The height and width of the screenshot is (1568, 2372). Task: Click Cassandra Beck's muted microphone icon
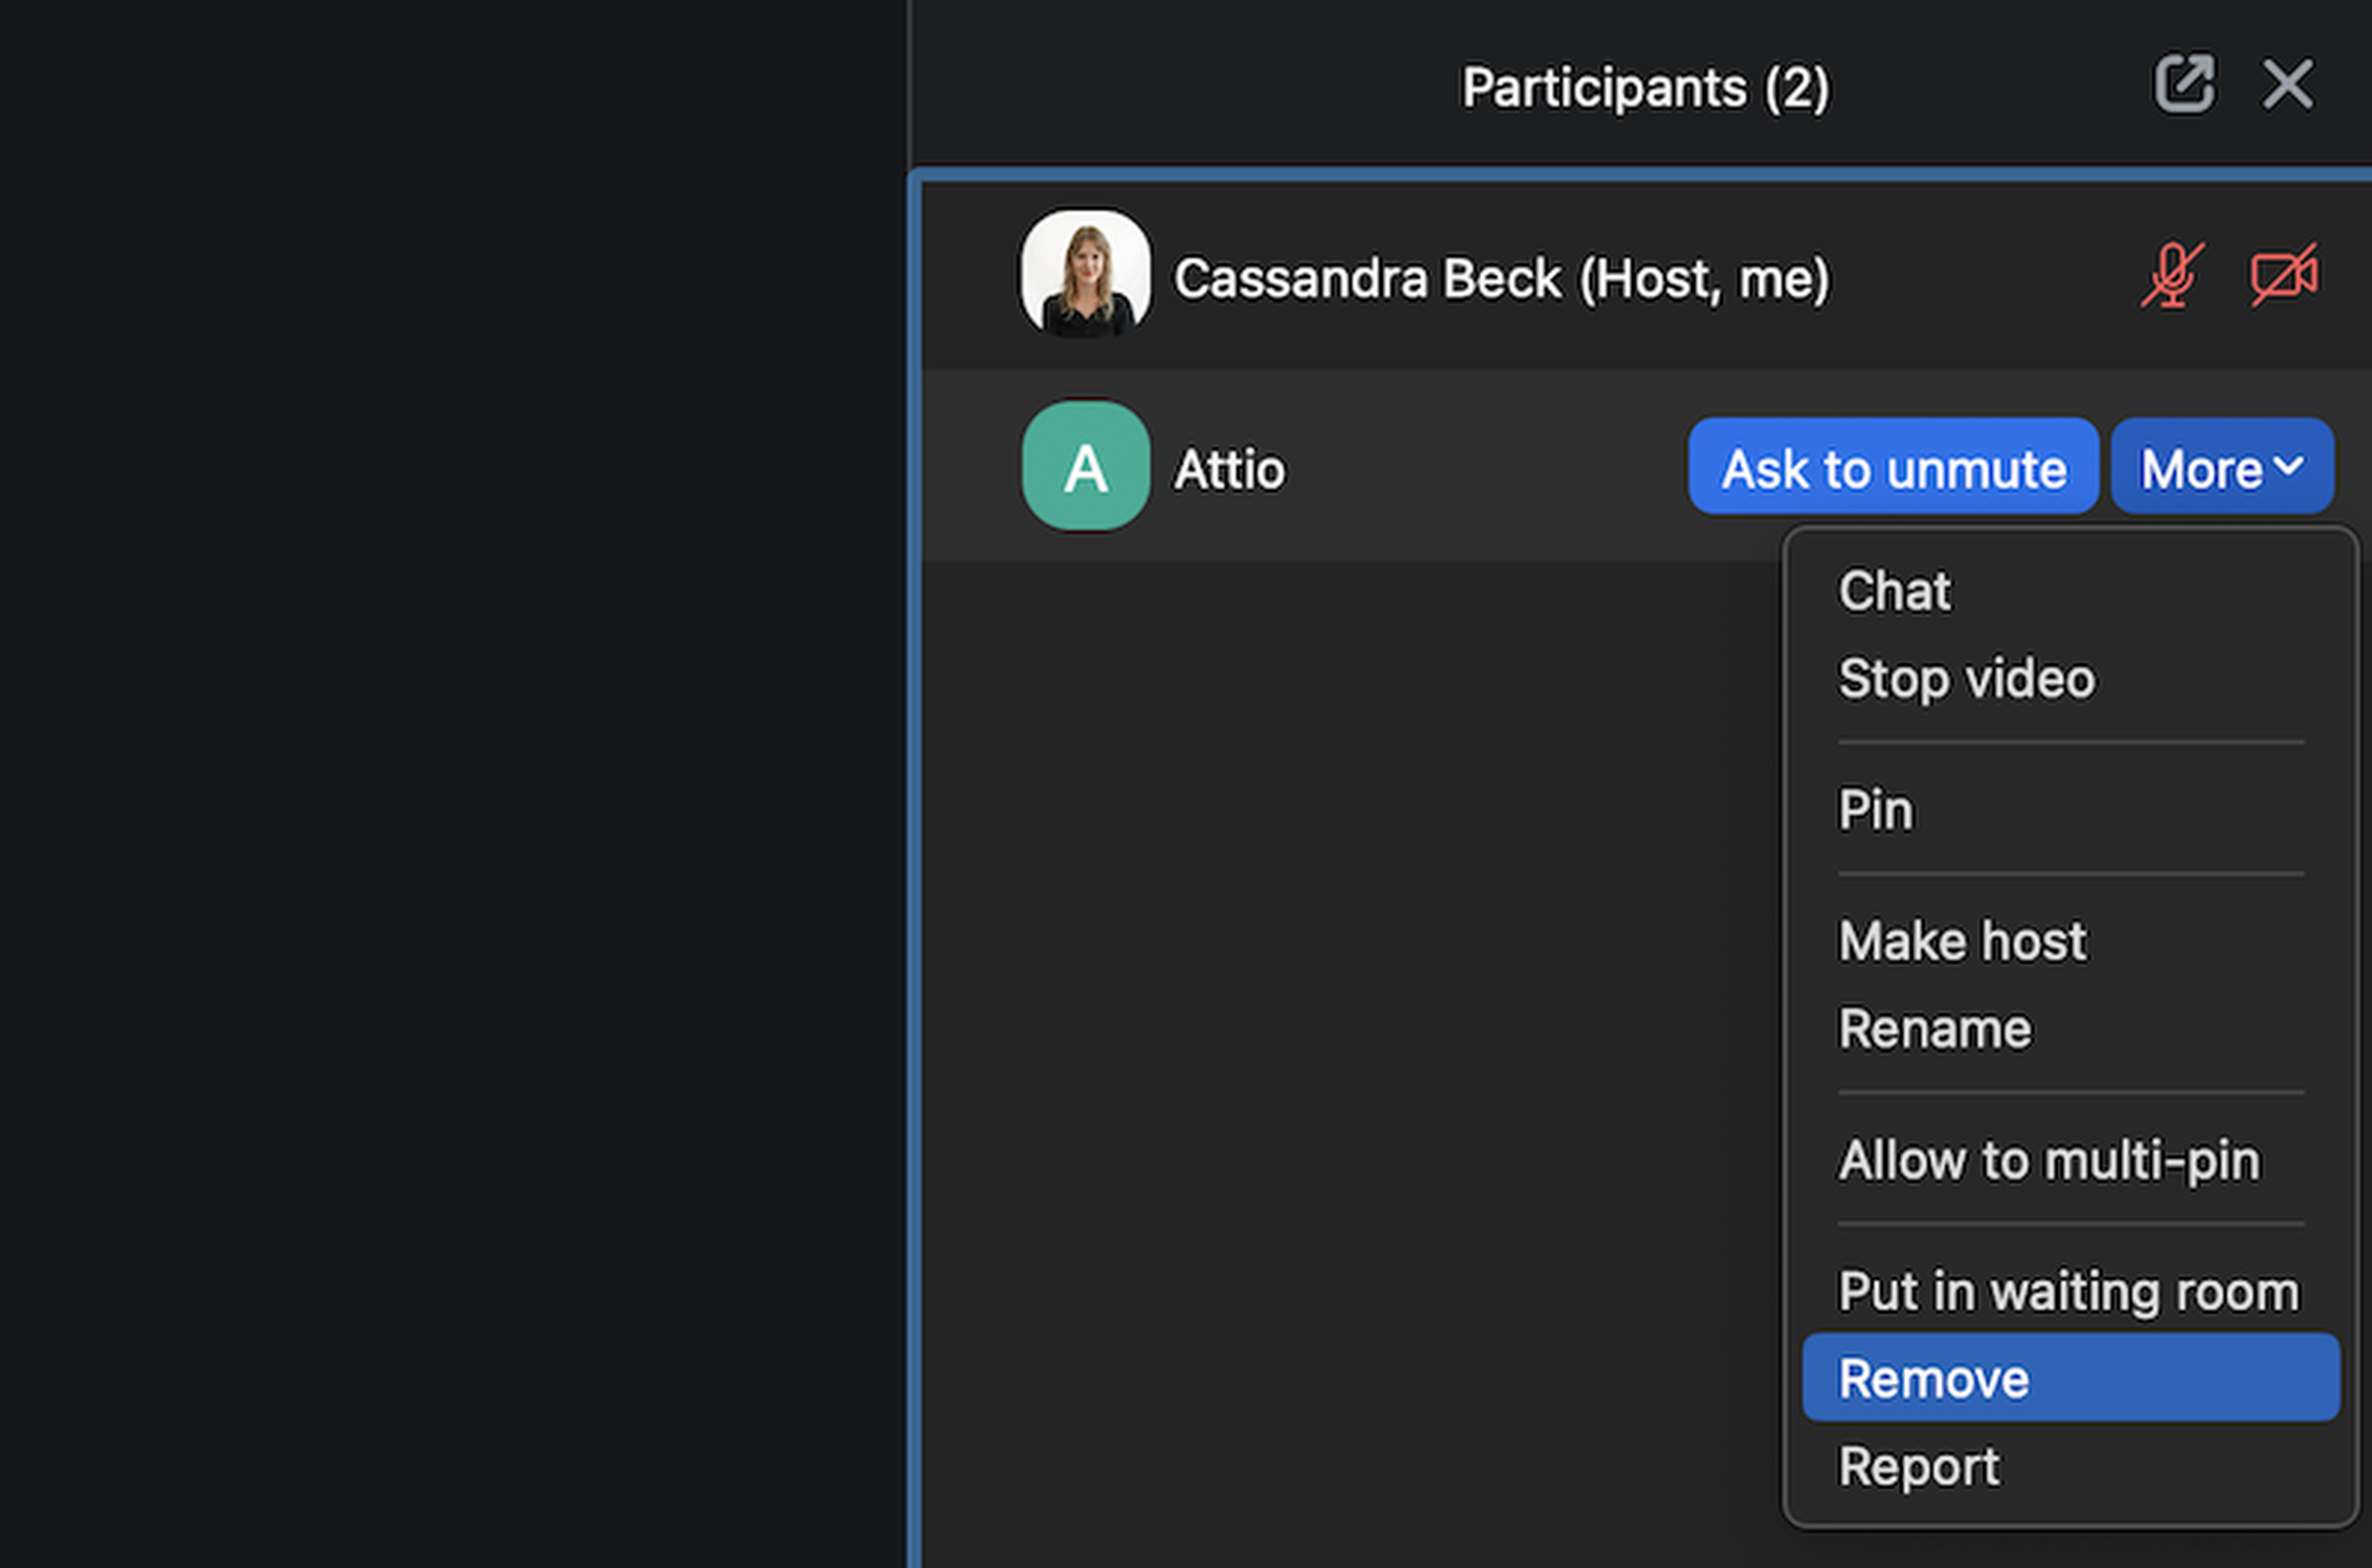(x=2172, y=275)
